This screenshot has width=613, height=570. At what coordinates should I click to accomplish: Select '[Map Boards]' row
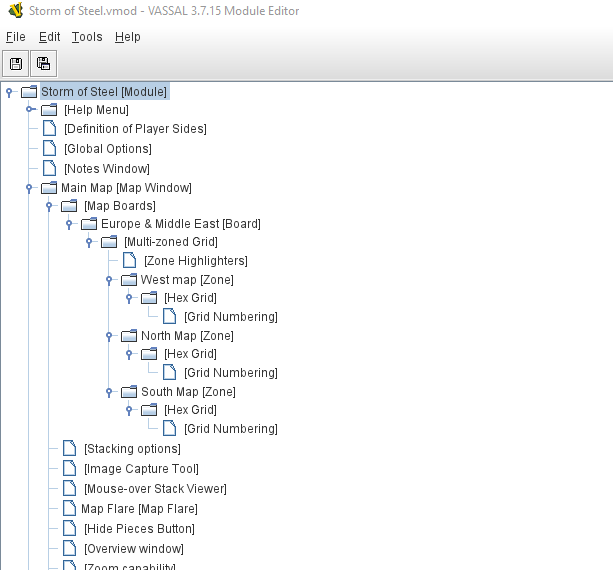point(120,206)
